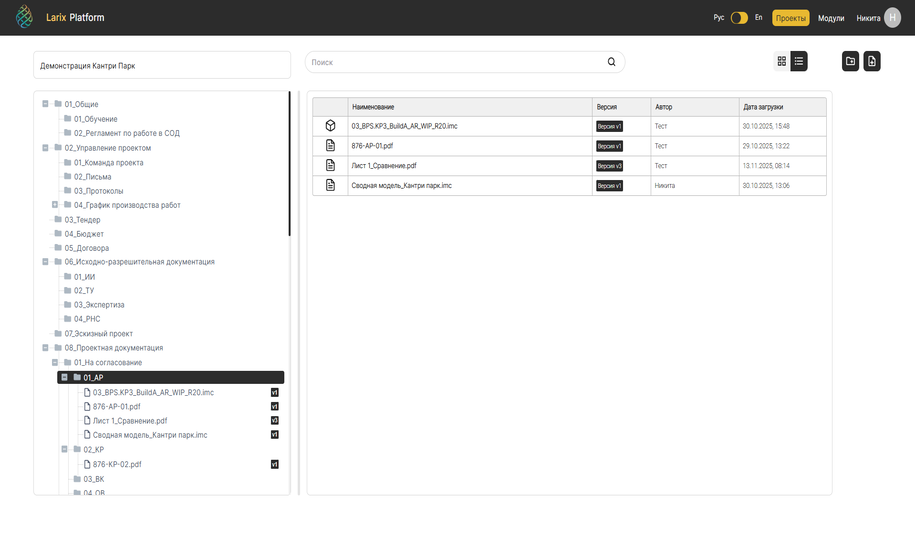Select the 03_Тендер folder in tree
Viewport: 915px width, 539px height.
[82, 220]
